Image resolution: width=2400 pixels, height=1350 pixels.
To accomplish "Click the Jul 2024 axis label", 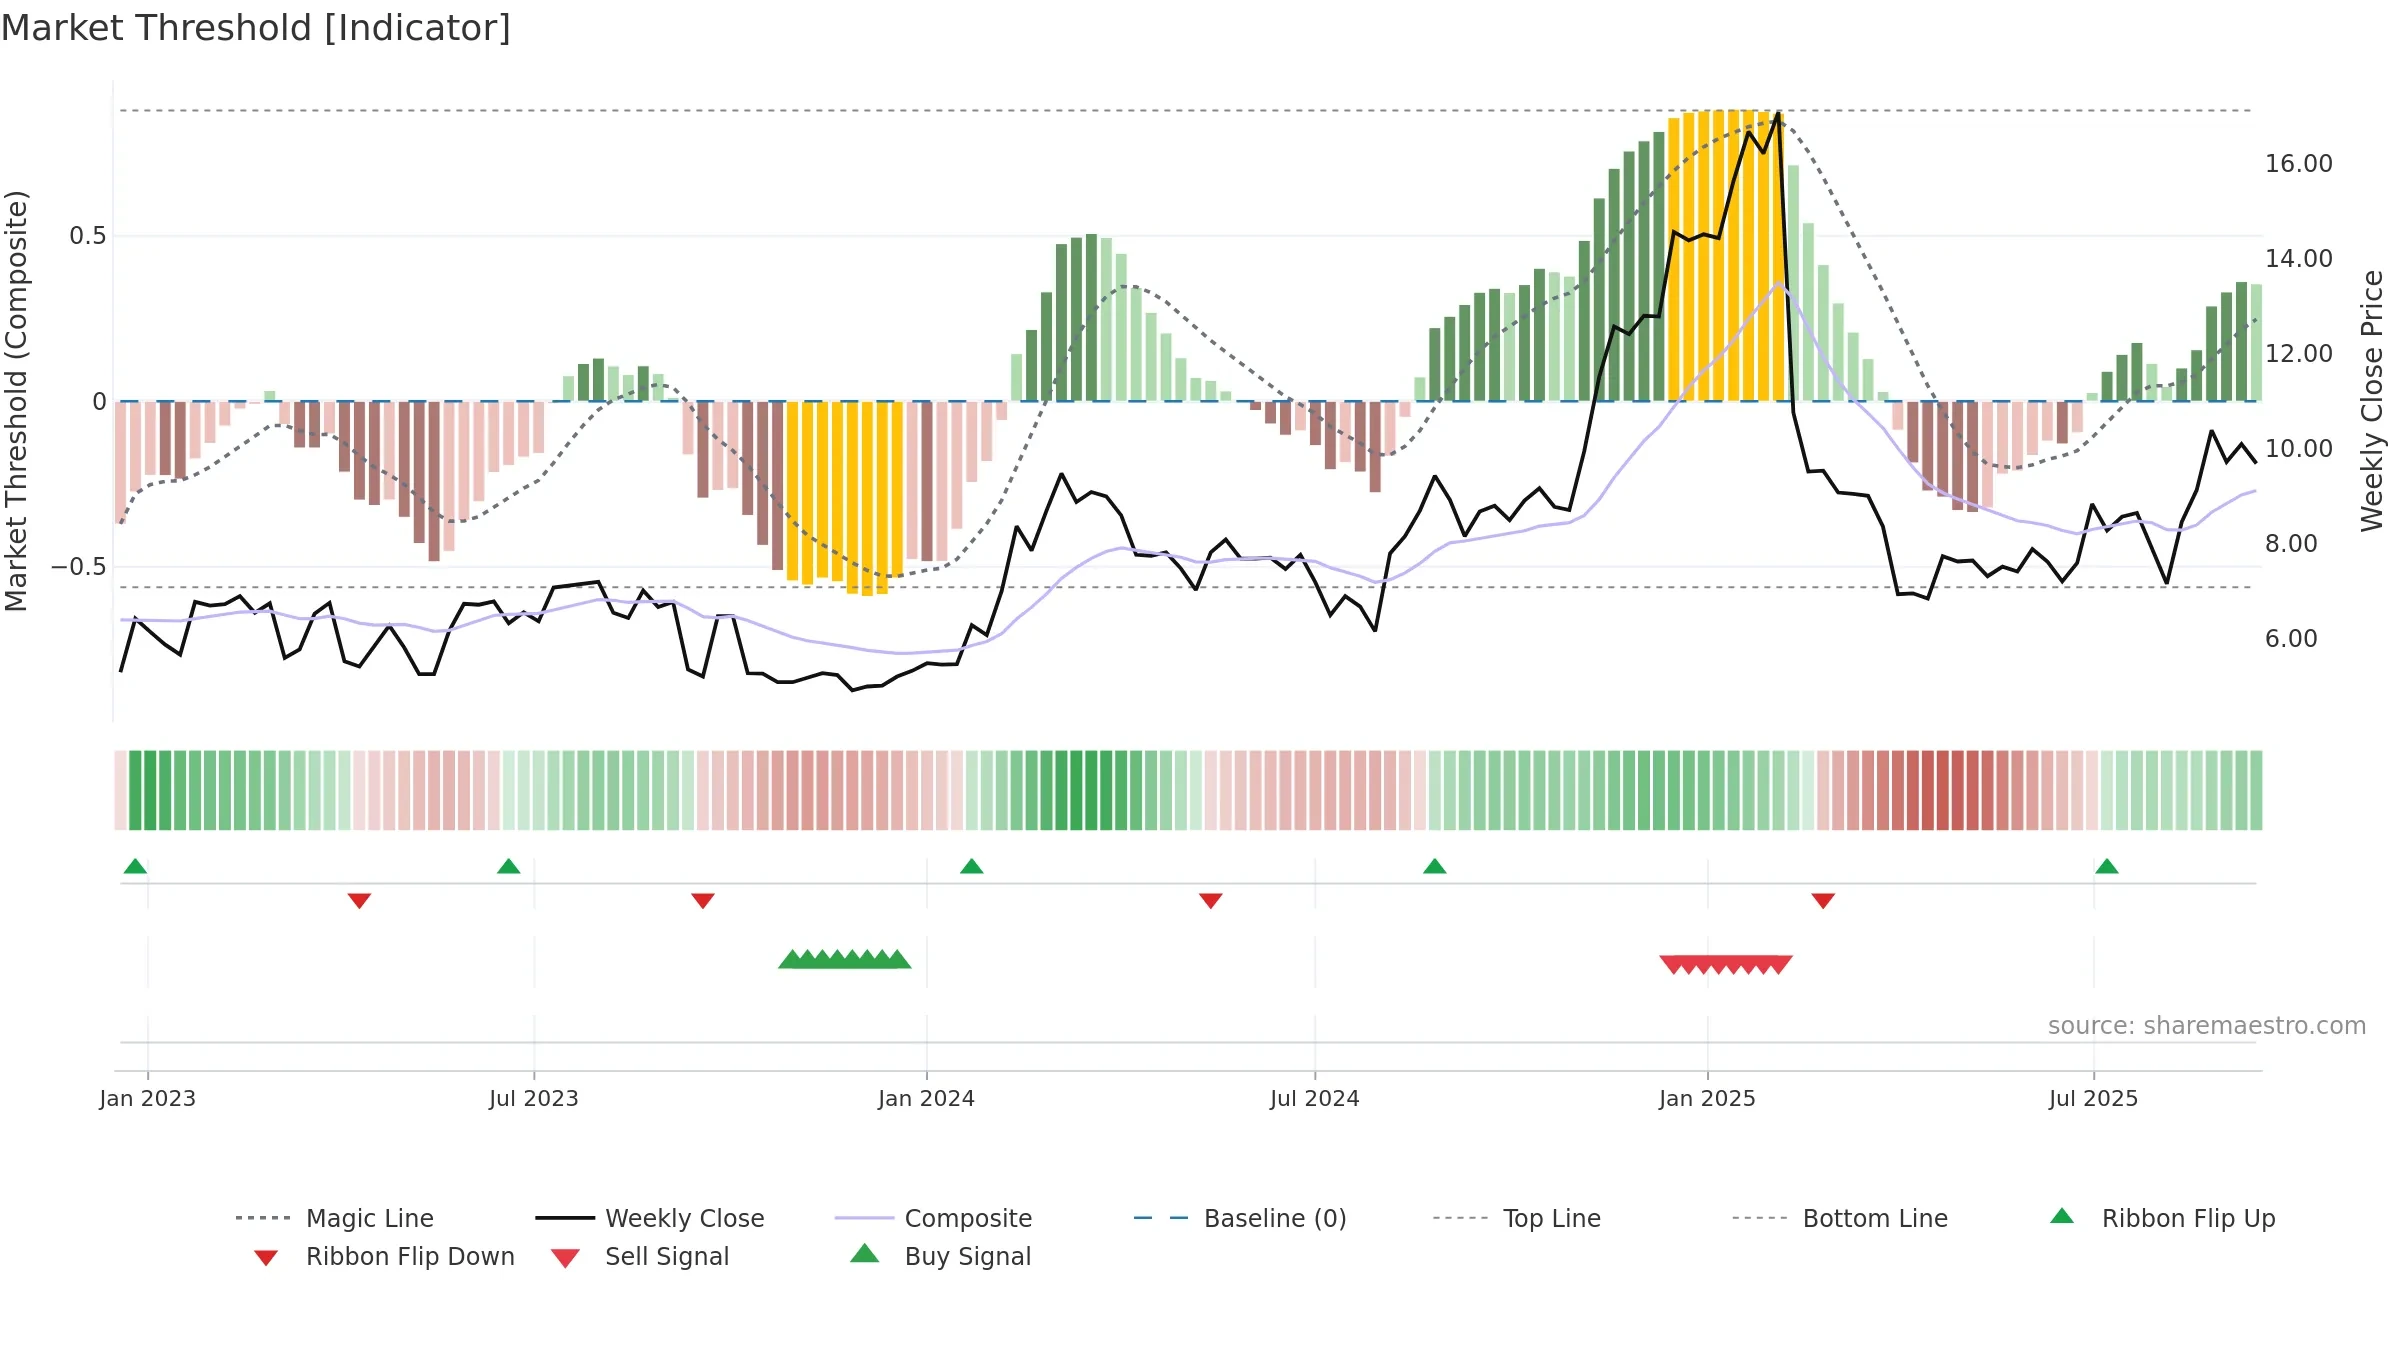I will pos(1315,1098).
